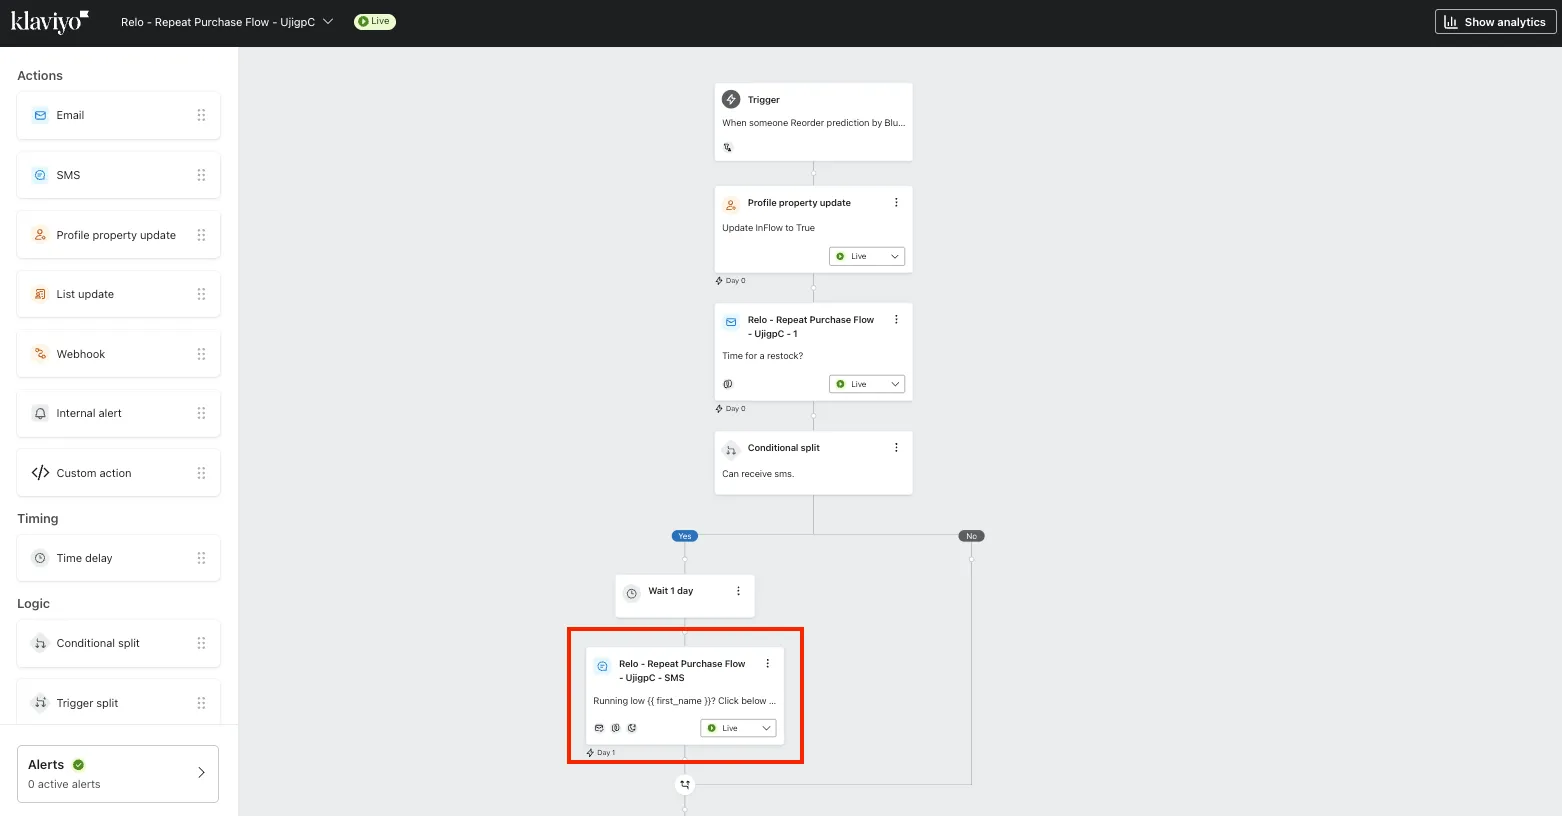1562x816 pixels.
Task: Click the green Alerts checkmark icon
Action: coord(79,765)
